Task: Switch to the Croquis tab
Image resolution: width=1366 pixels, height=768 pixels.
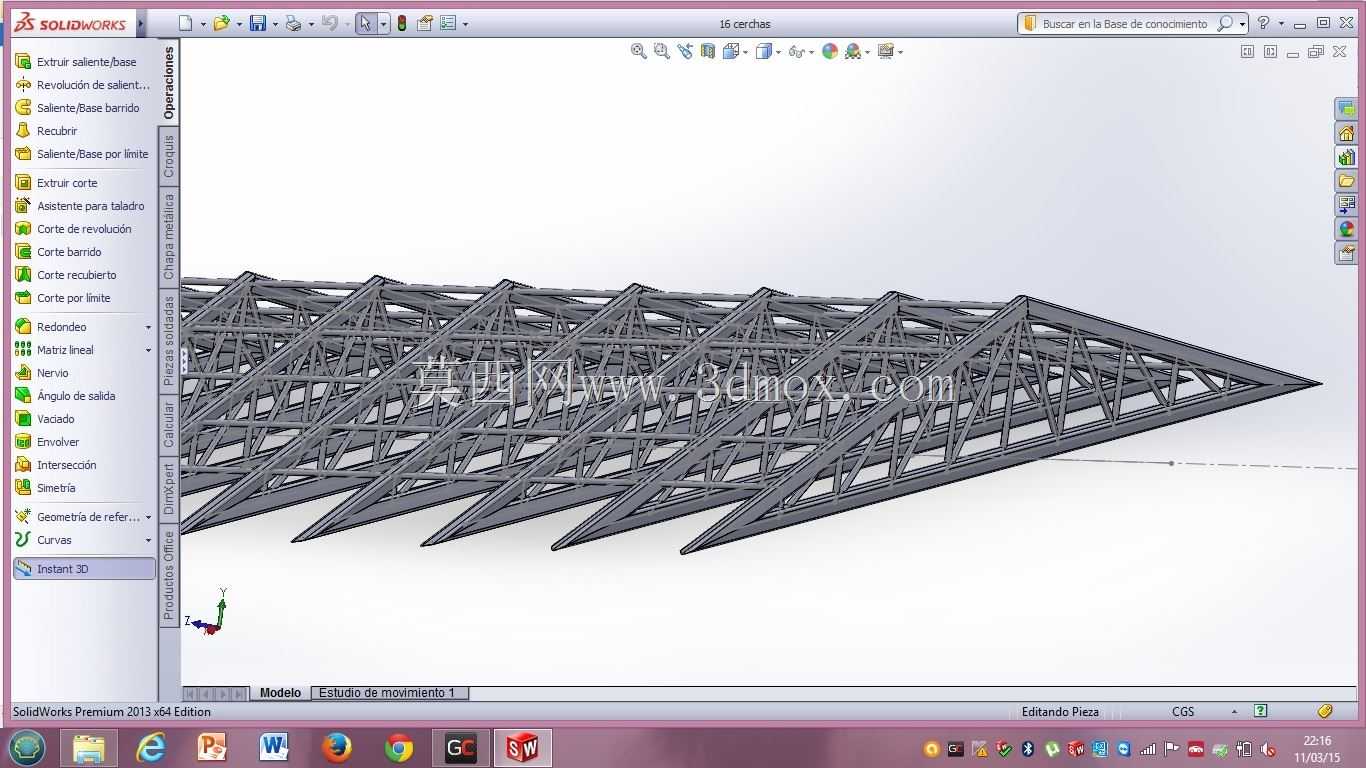Action: tap(169, 157)
